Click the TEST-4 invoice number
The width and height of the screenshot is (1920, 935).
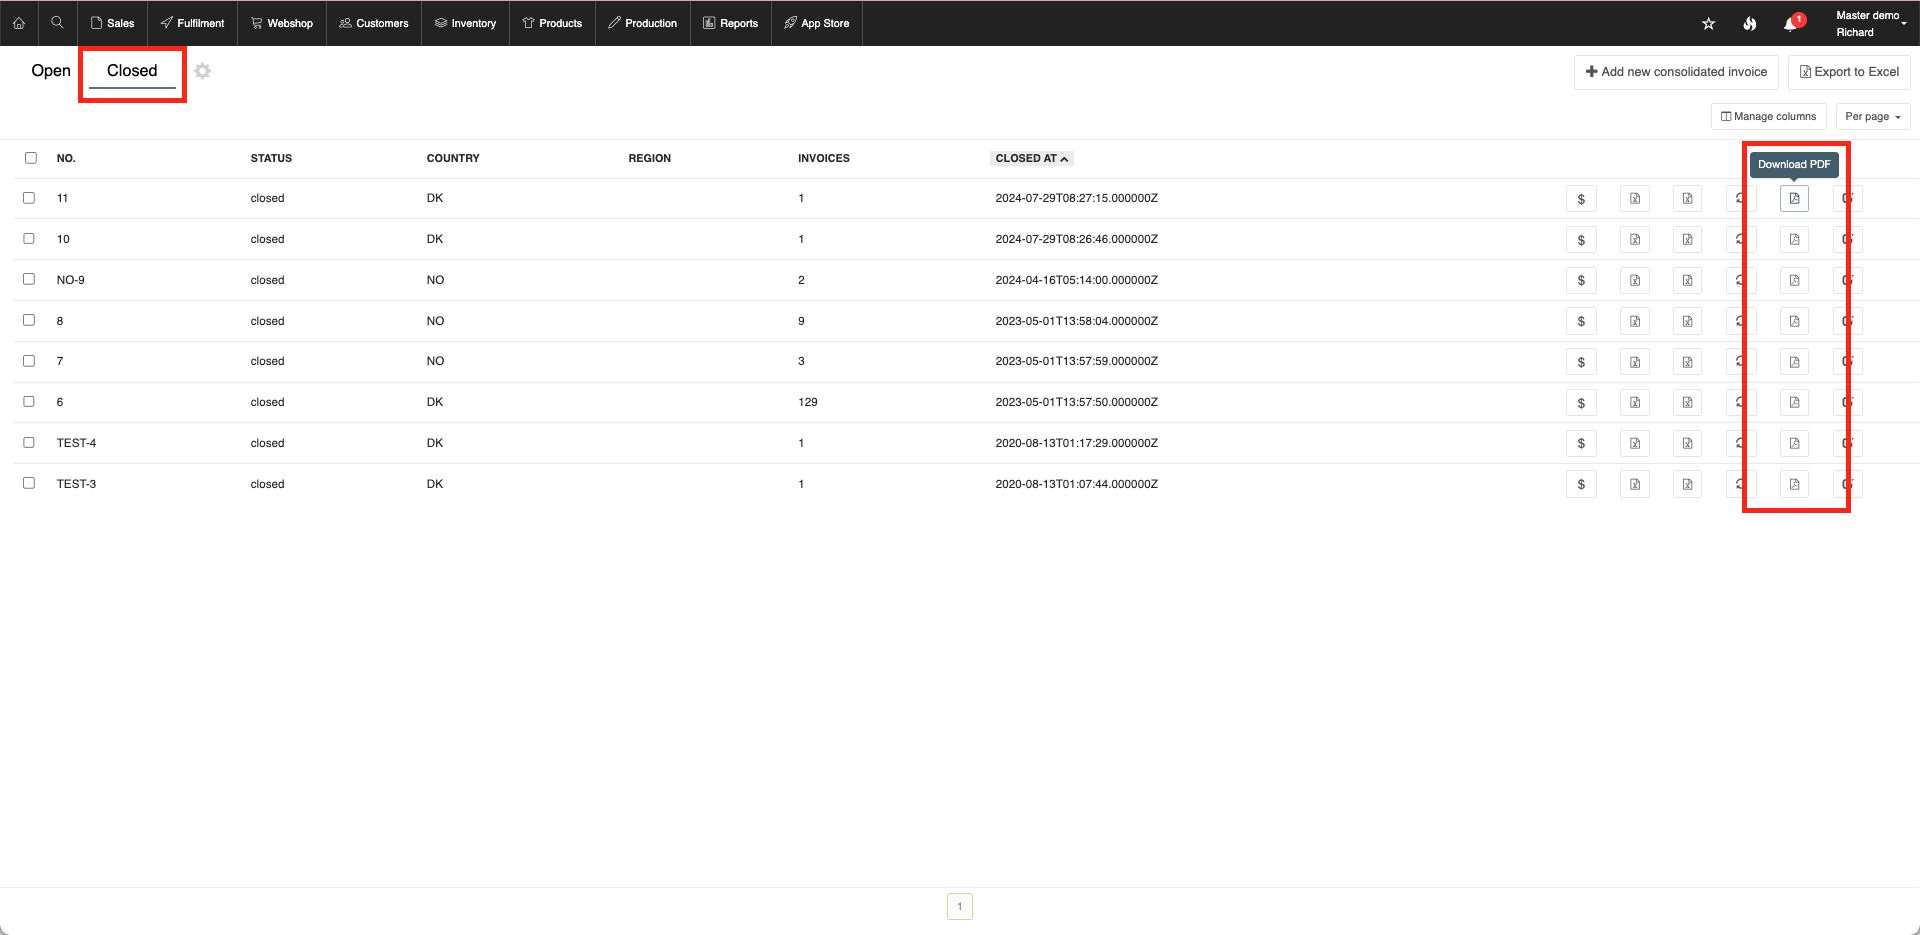coord(76,444)
